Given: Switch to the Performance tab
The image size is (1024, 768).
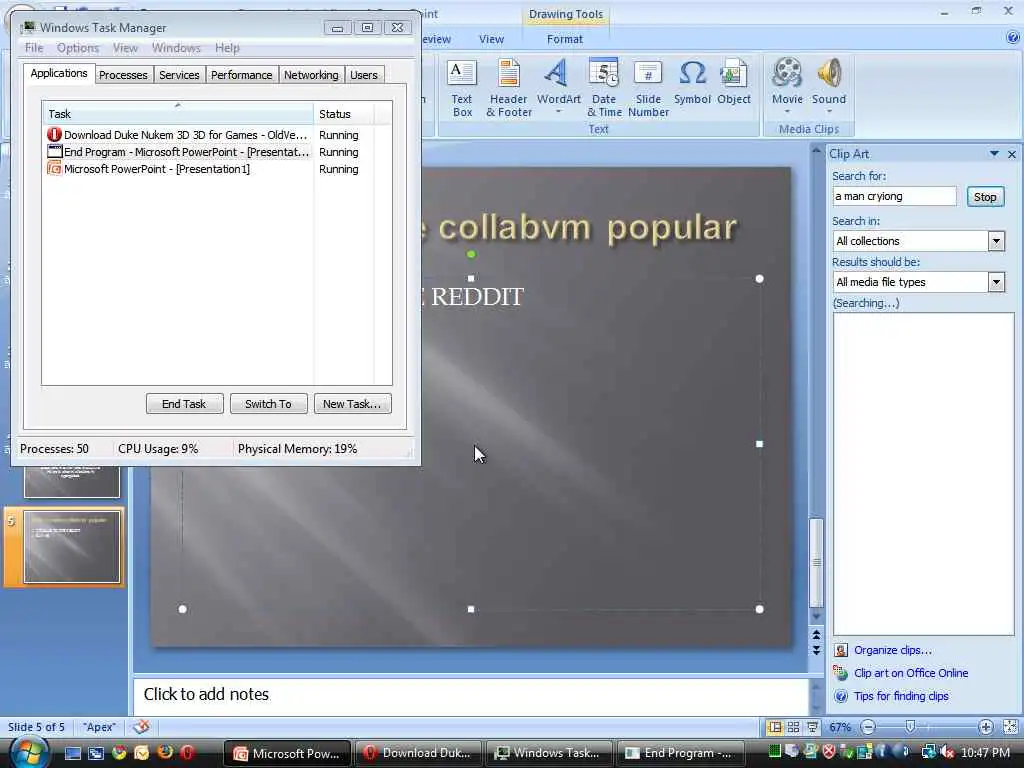Looking at the screenshot, I should [x=242, y=75].
